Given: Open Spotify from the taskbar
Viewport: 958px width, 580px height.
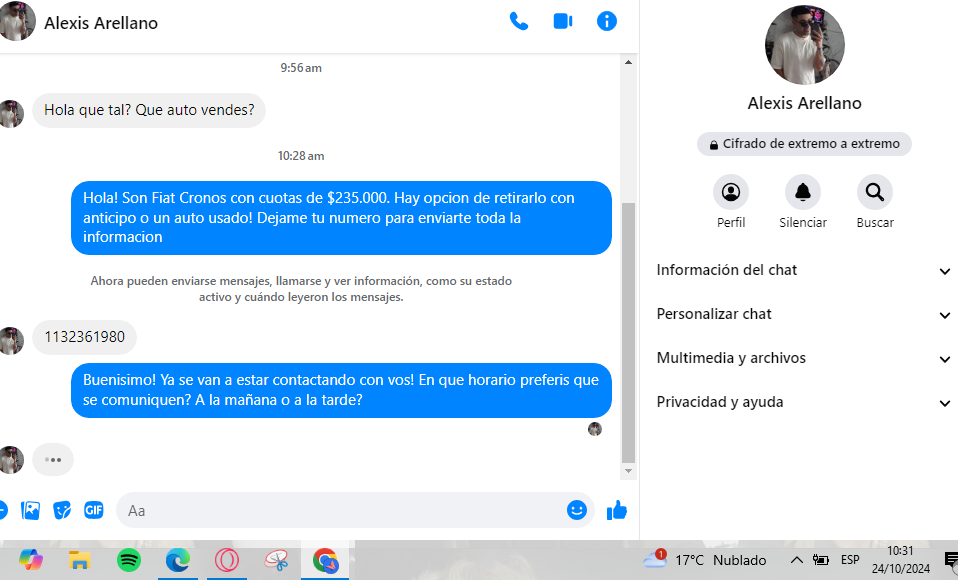Looking at the screenshot, I should tap(129, 560).
